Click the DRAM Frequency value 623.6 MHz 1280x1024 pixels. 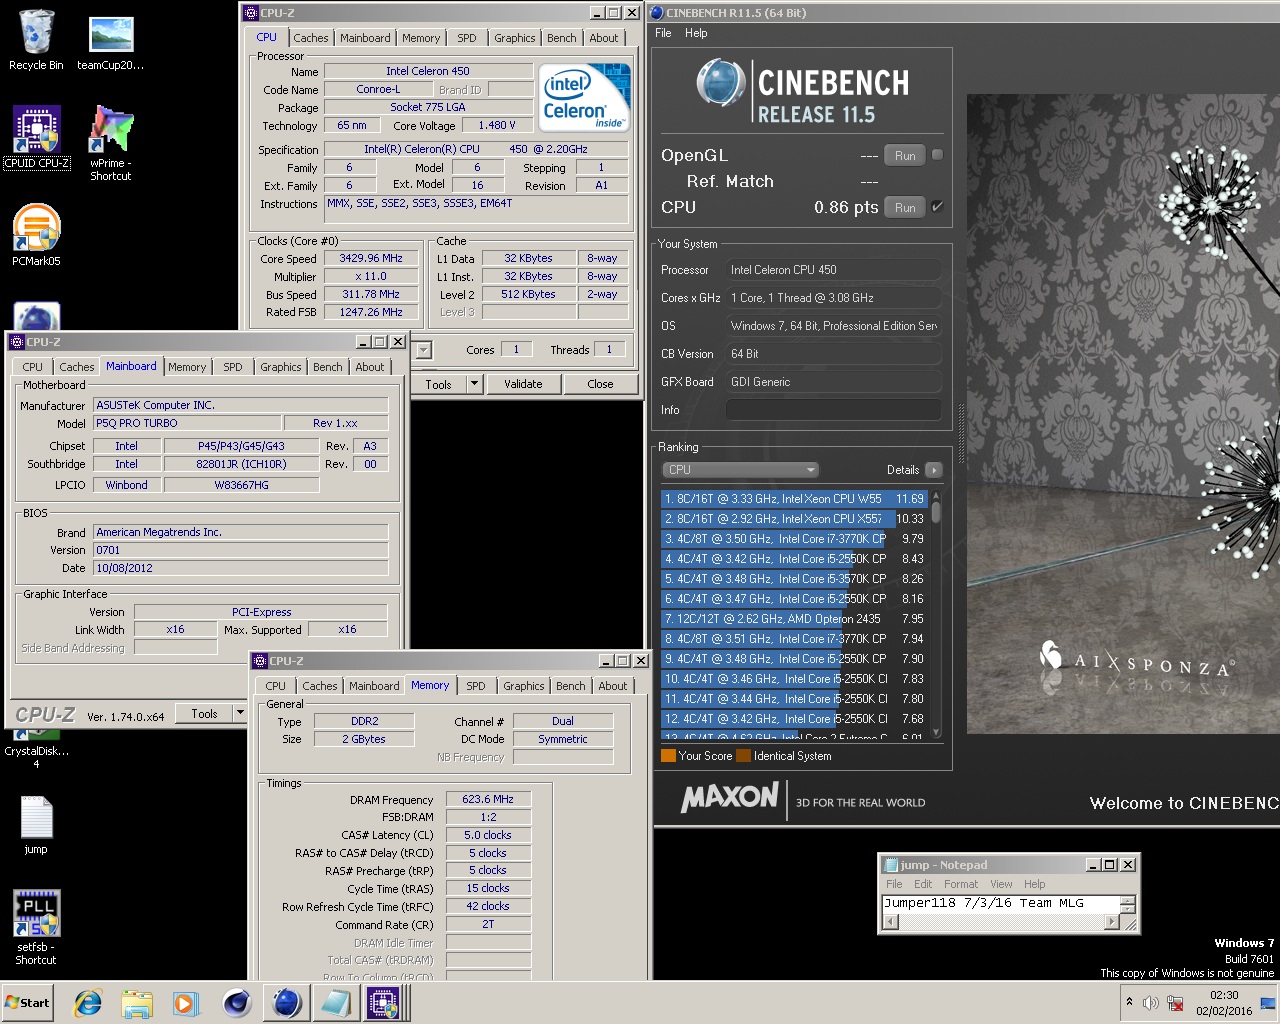click(488, 799)
